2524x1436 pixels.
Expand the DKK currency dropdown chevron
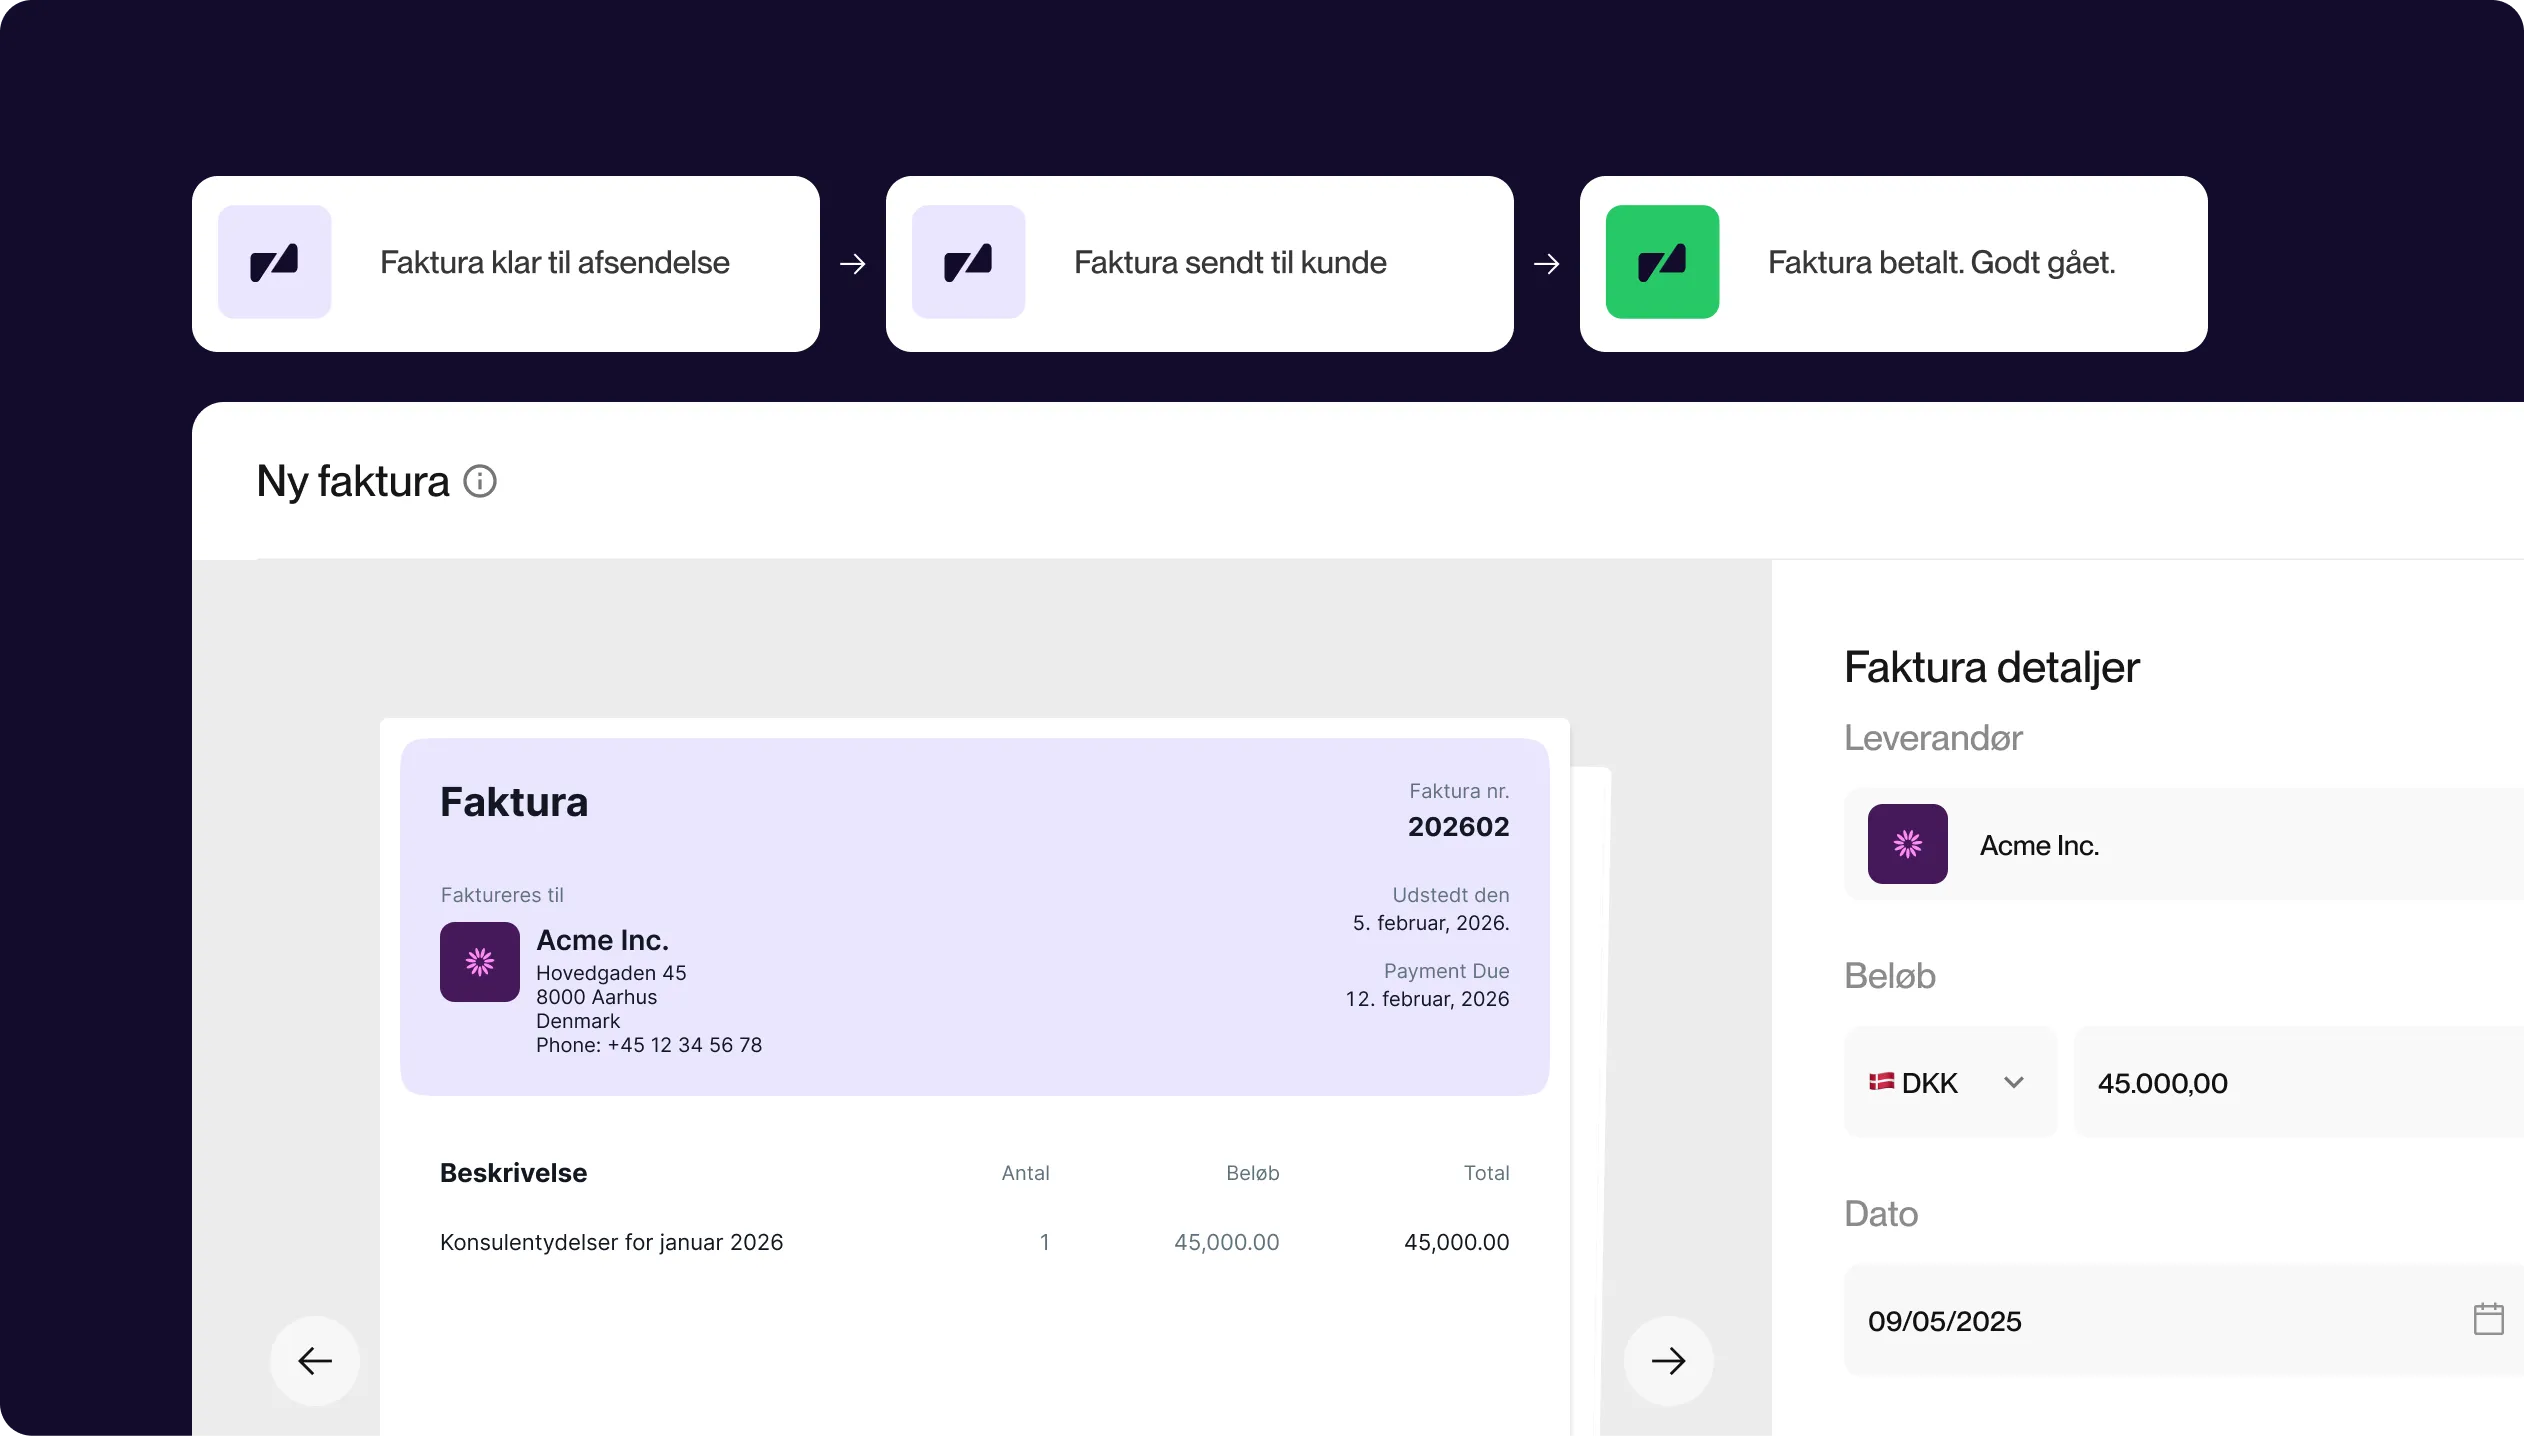pos(2014,1082)
